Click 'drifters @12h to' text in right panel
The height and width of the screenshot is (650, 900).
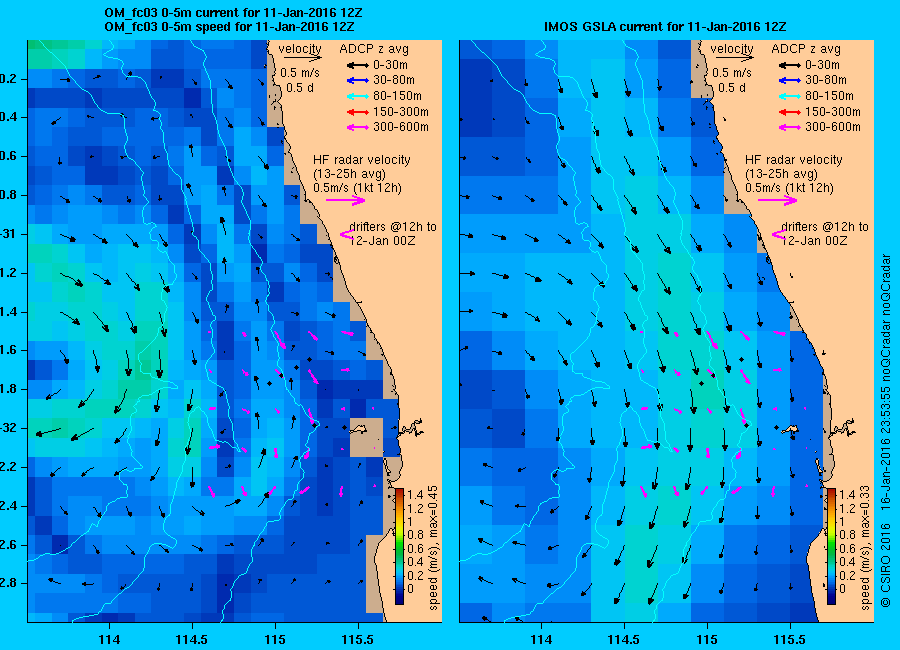point(825,227)
